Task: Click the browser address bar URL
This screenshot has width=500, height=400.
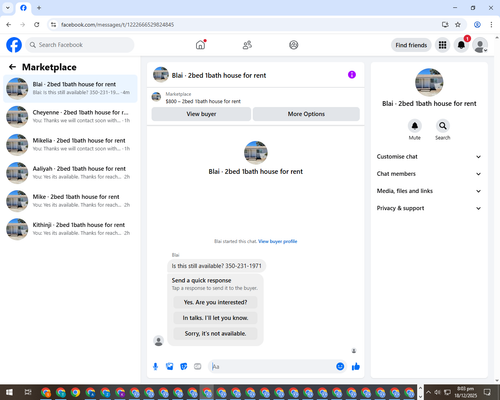Action: (x=117, y=25)
